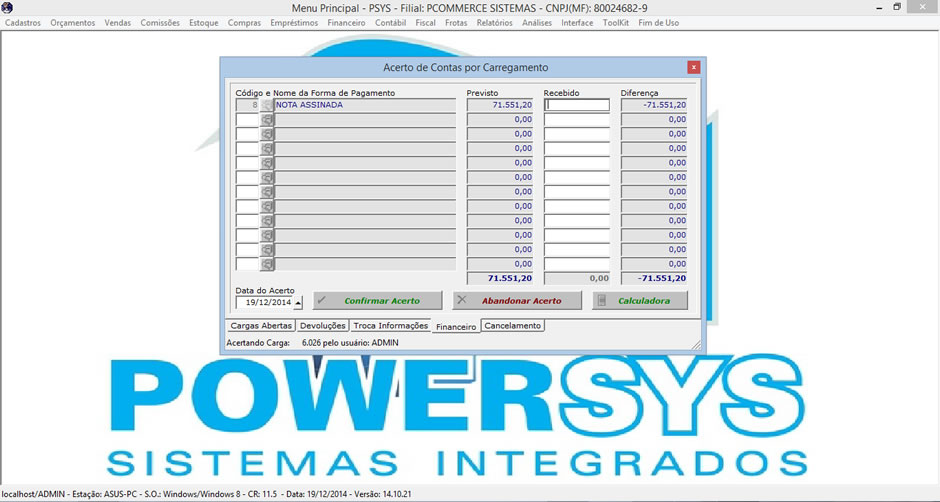Switch to the Devoluções tab

pos(323,326)
